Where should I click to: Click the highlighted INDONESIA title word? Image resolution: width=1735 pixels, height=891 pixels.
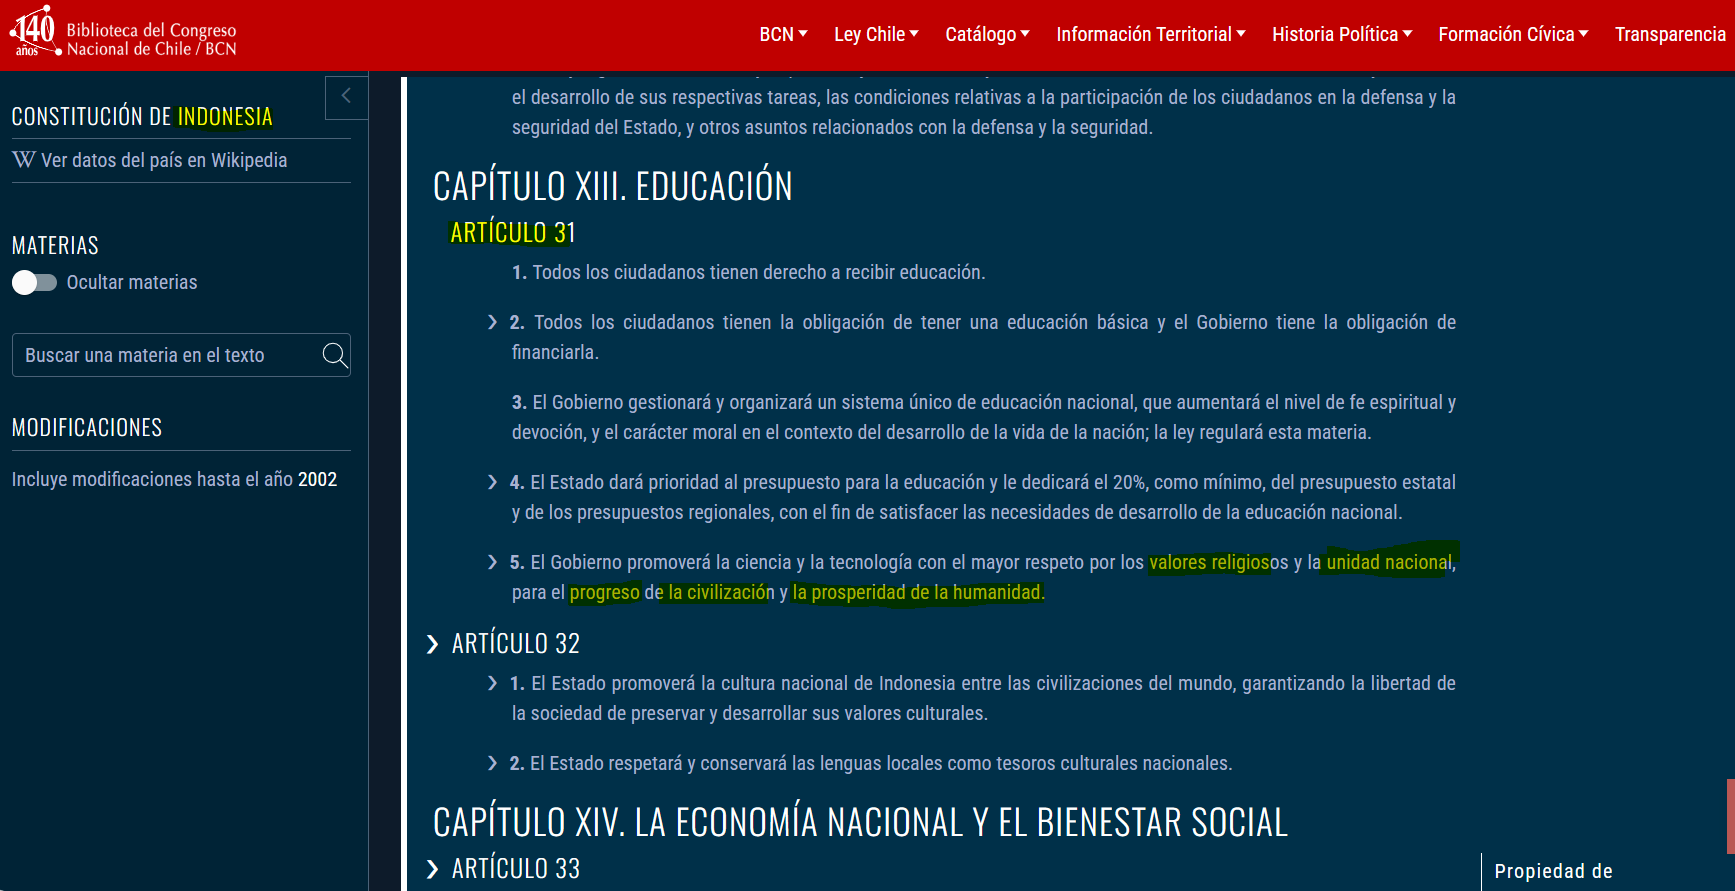(x=225, y=117)
